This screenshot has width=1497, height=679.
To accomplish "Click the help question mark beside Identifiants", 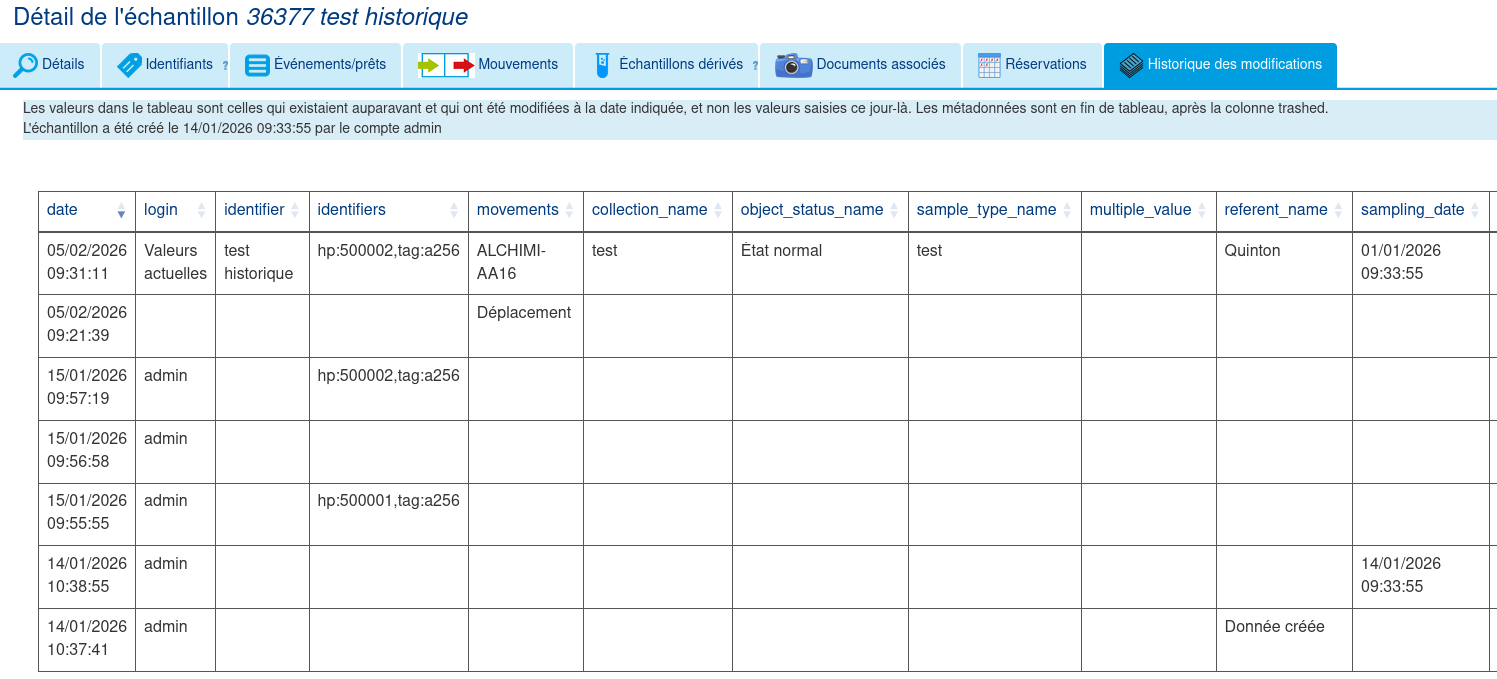I will (x=225, y=66).
